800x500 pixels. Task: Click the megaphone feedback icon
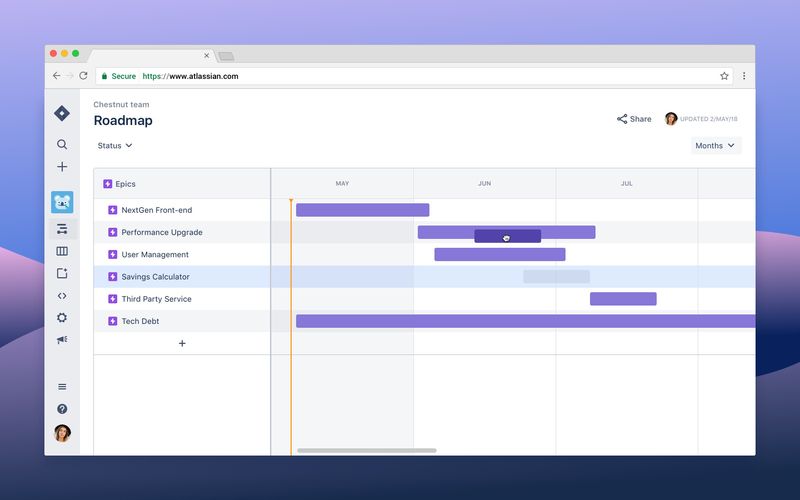pos(62,340)
